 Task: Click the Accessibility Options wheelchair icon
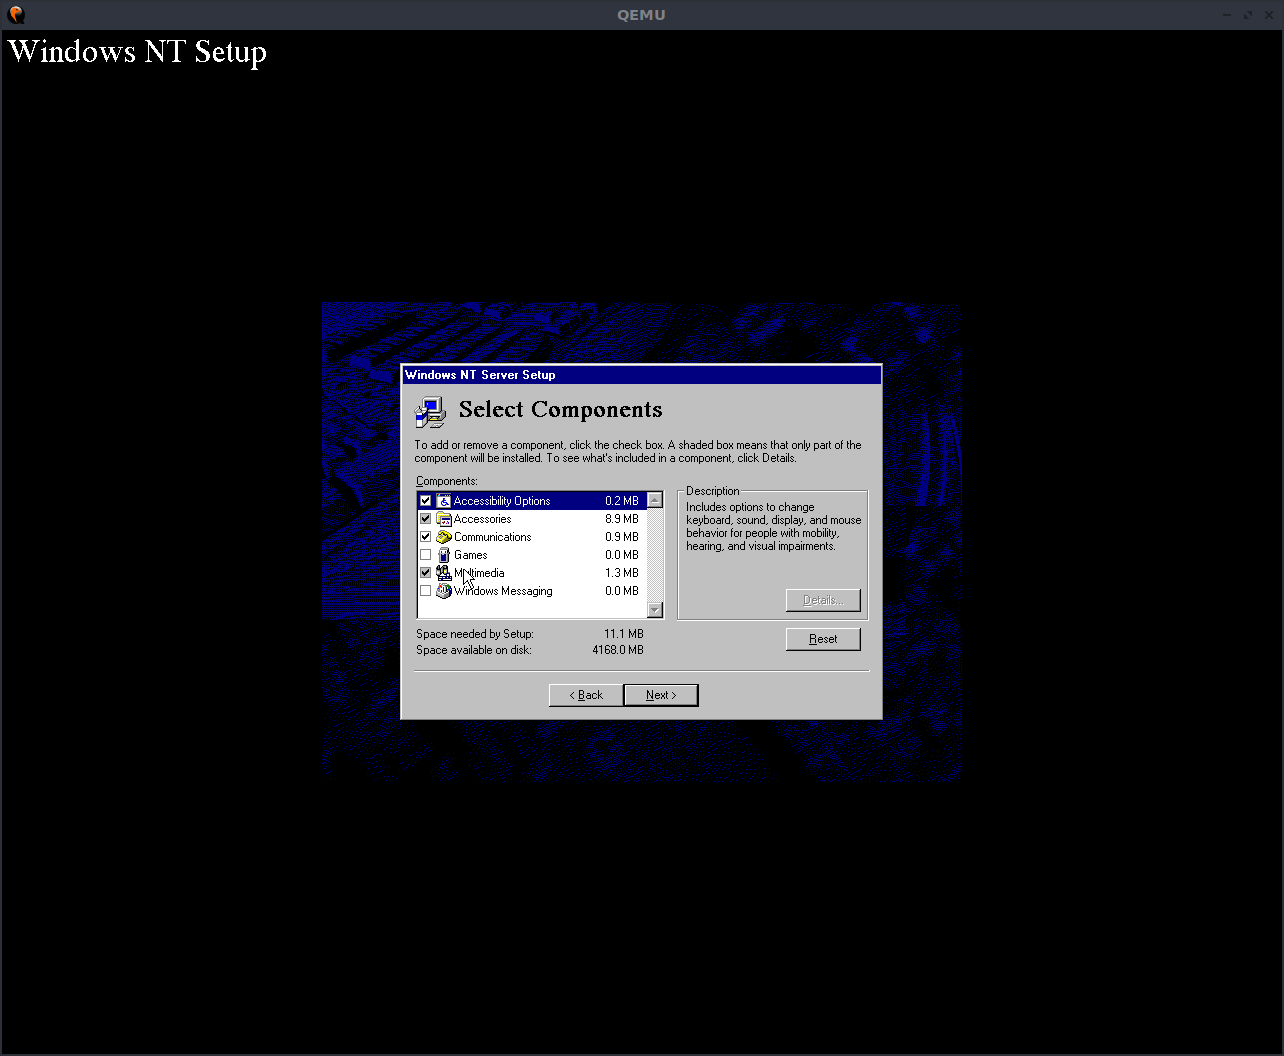tap(444, 501)
